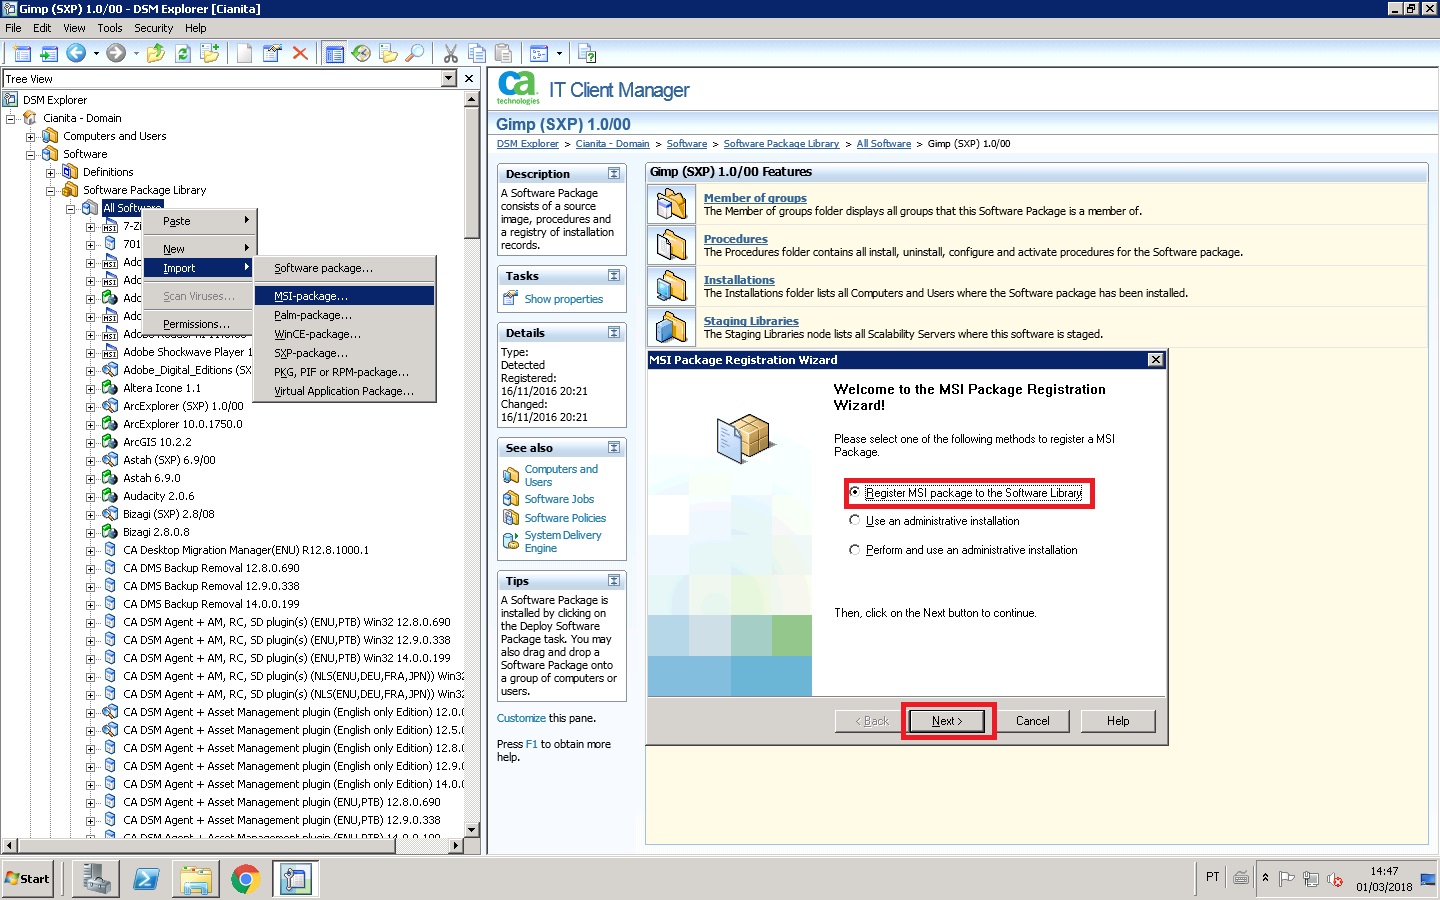Open the File menu
The height and width of the screenshot is (900, 1440).
point(13,28)
